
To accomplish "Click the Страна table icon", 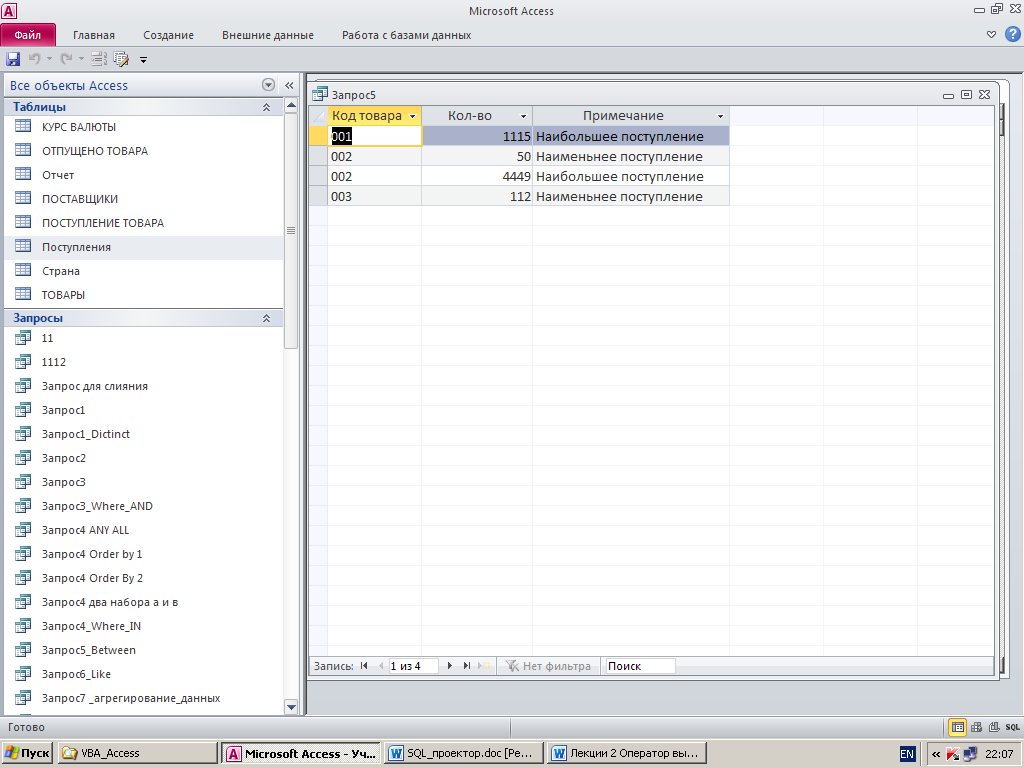I will pyautogui.click(x=23, y=270).
